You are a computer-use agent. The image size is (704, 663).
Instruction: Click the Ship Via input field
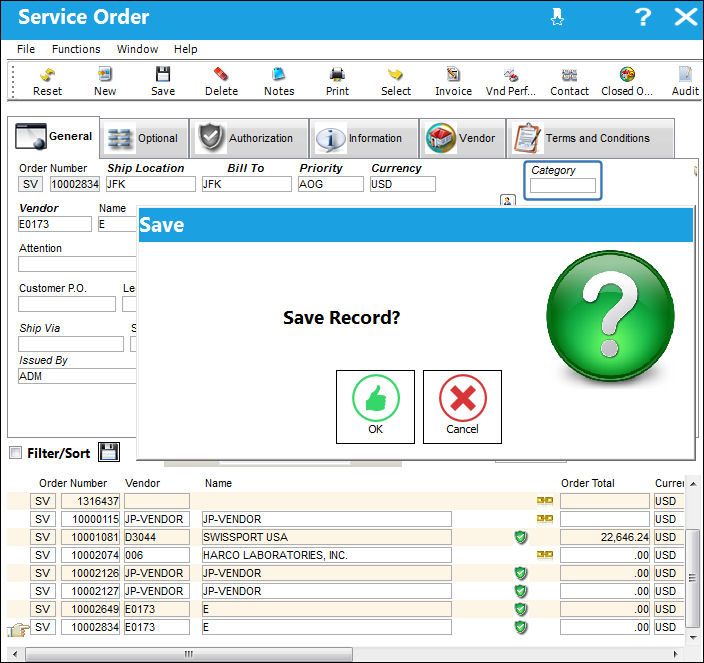pyautogui.click(x=71, y=344)
